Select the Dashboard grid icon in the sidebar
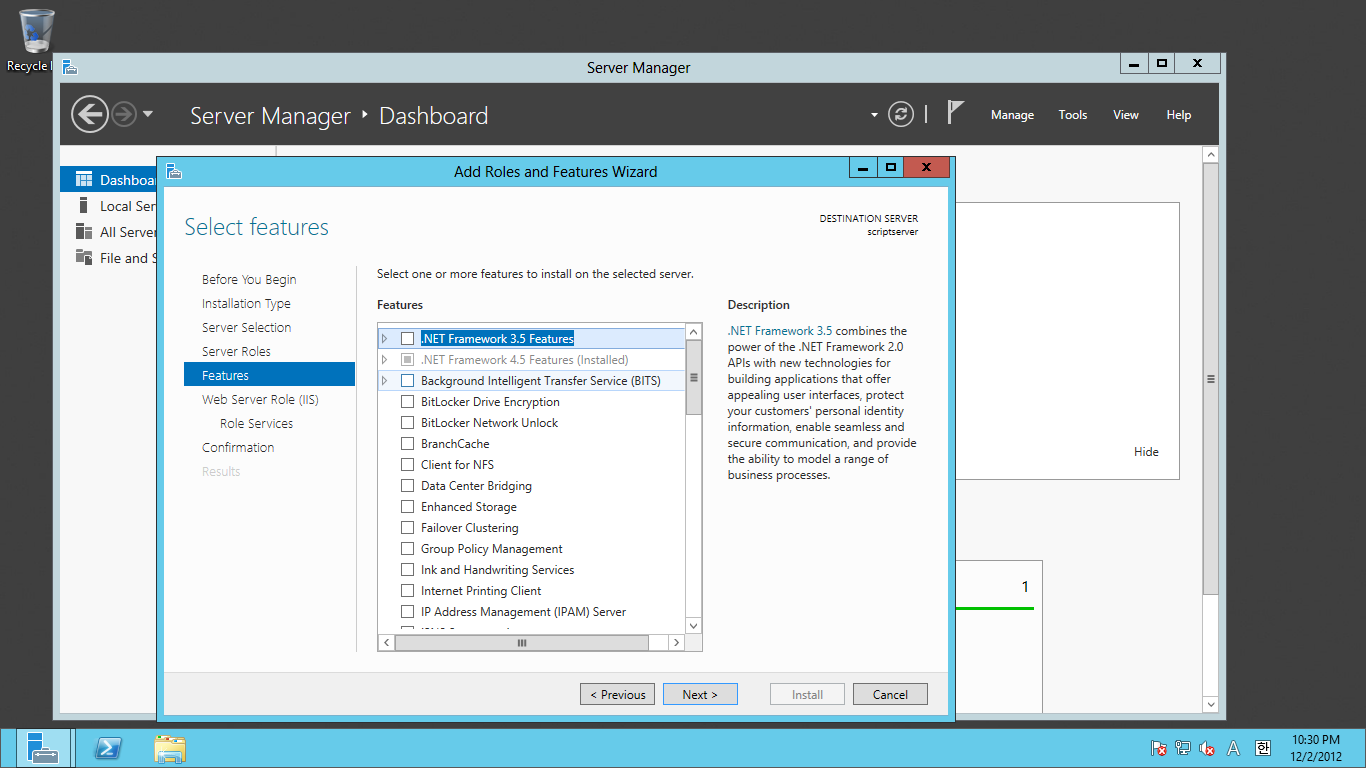1366x768 pixels. pyautogui.click(x=84, y=180)
